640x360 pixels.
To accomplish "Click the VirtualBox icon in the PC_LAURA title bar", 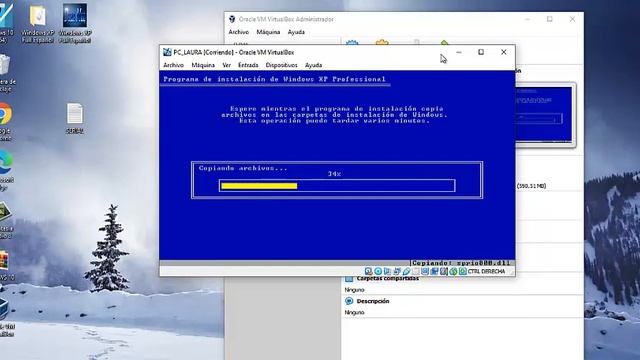I will coord(167,52).
